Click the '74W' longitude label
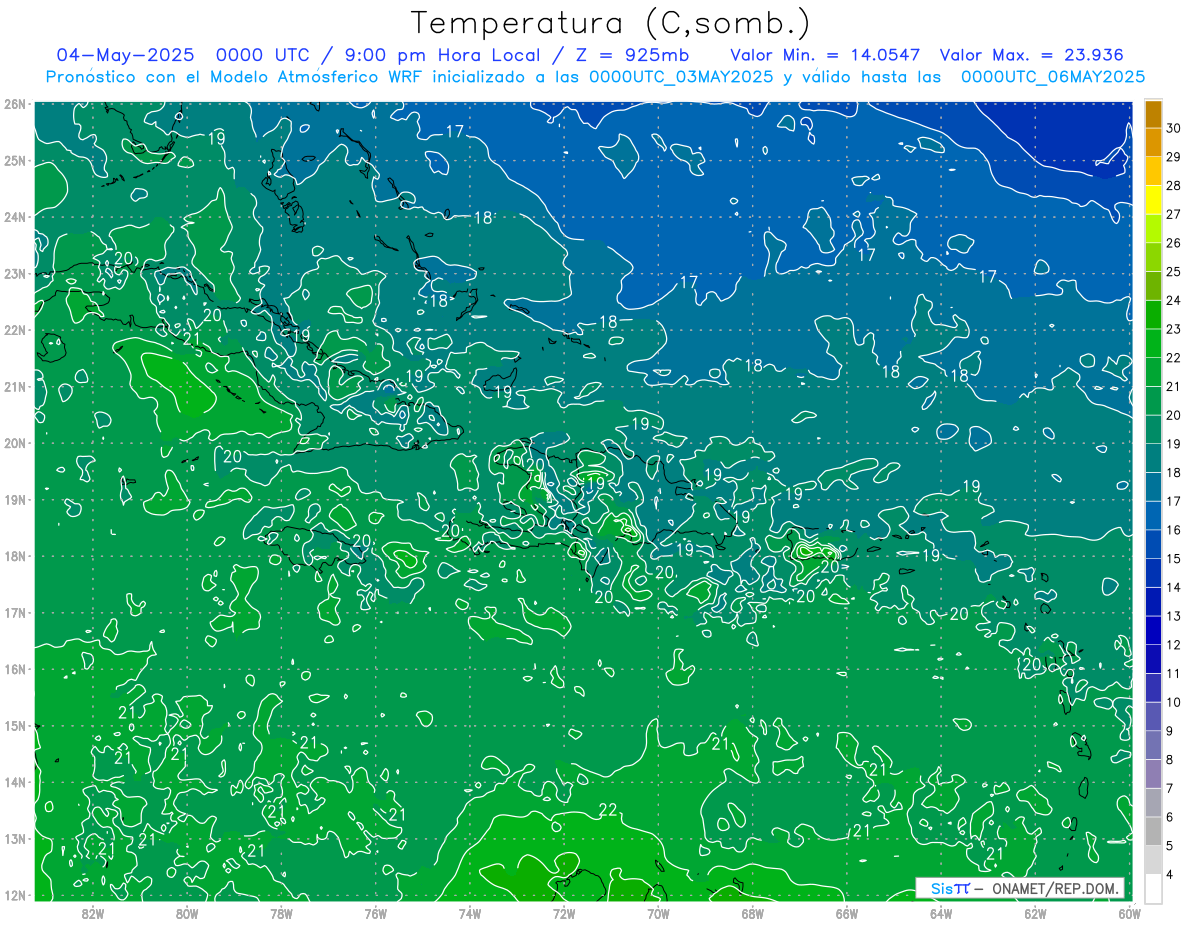1200x927 pixels. pyautogui.click(x=470, y=912)
